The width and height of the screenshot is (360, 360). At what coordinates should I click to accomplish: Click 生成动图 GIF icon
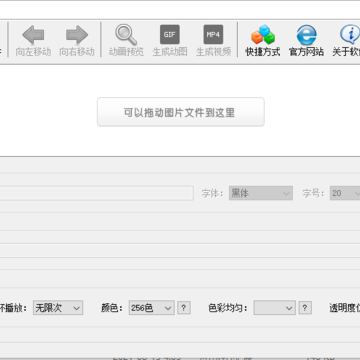(x=170, y=35)
